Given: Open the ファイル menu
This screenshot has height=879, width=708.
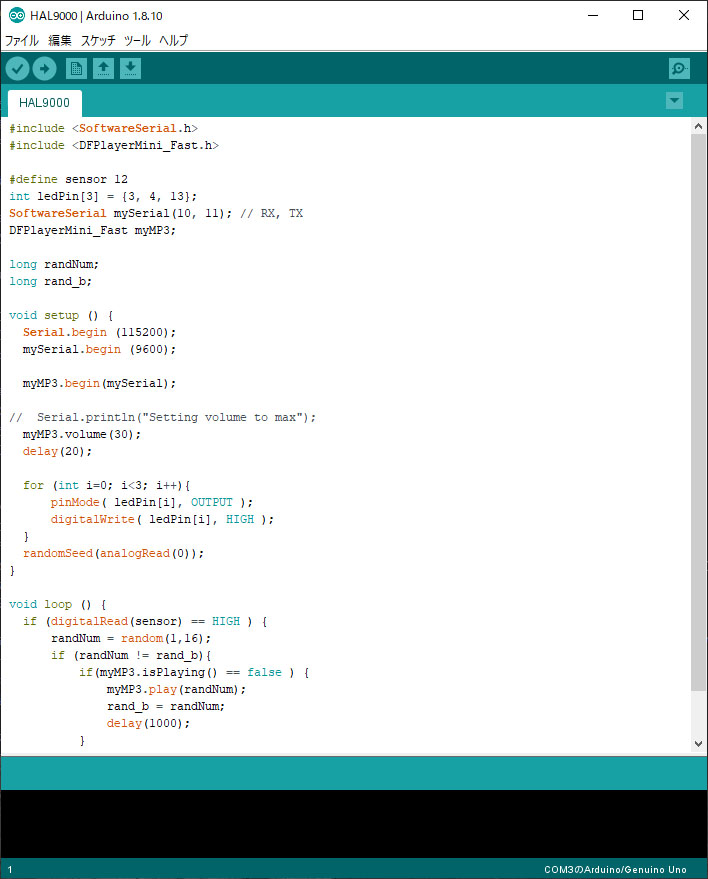Looking at the screenshot, I should click(x=21, y=41).
